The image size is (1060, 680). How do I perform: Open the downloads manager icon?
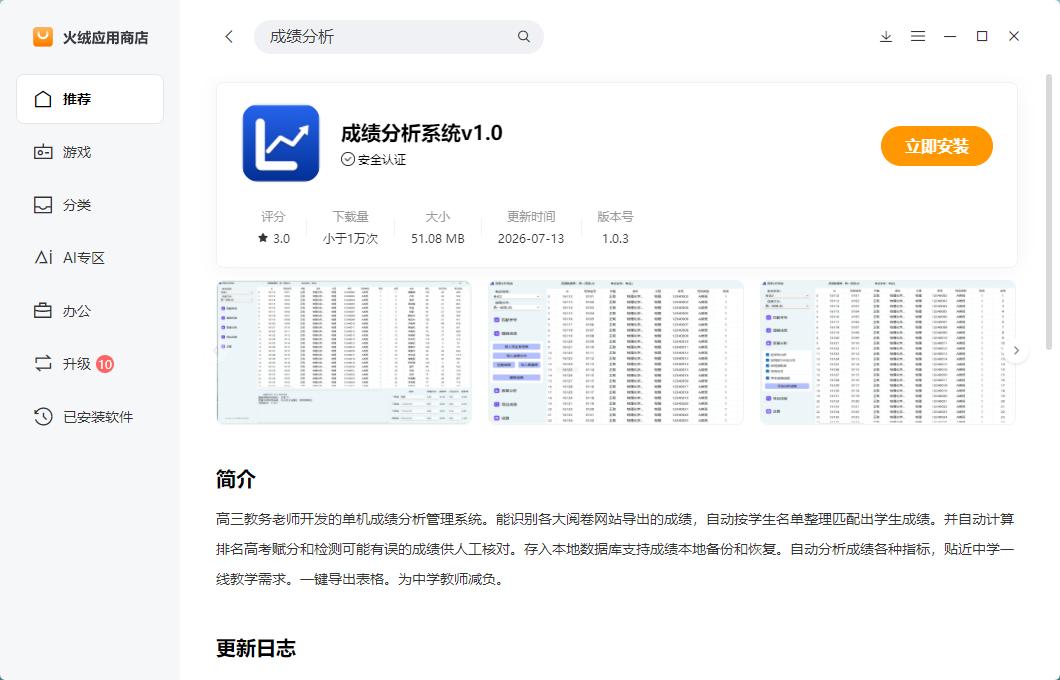tap(886, 37)
